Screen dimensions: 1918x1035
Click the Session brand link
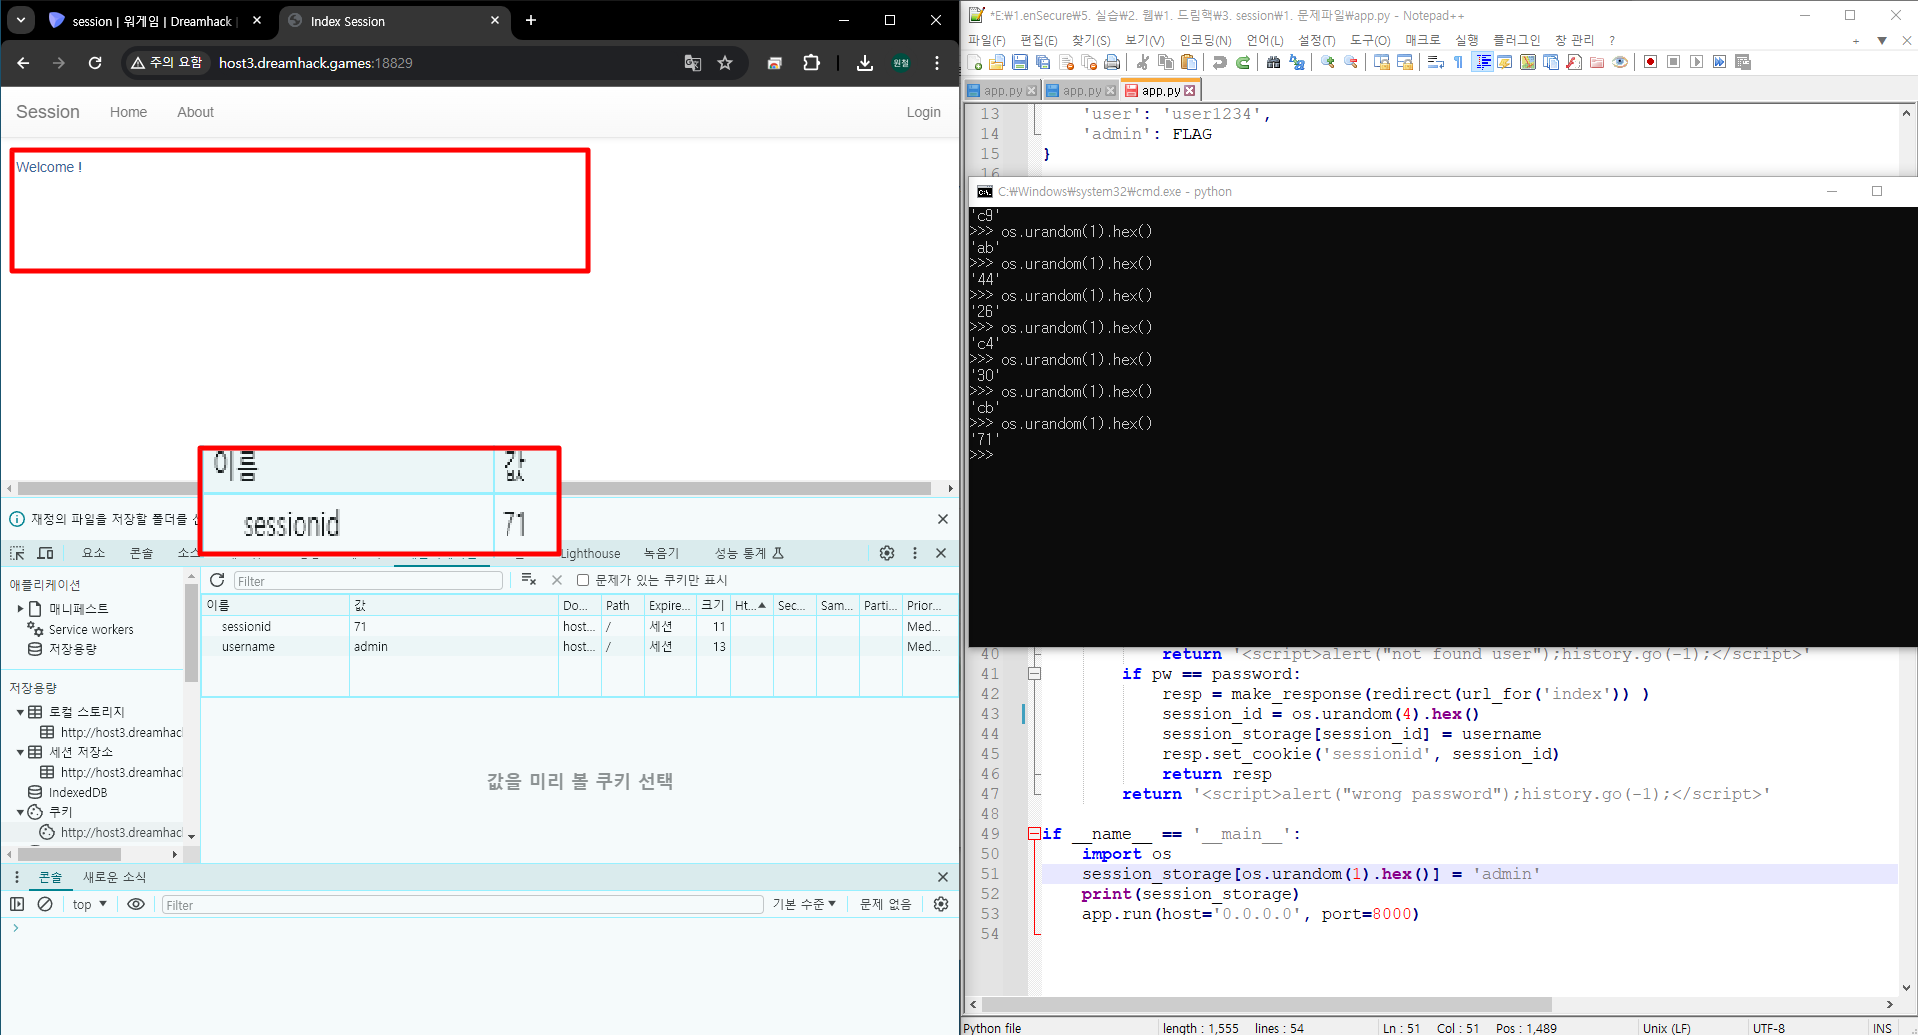pyautogui.click(x=48, y=112)
